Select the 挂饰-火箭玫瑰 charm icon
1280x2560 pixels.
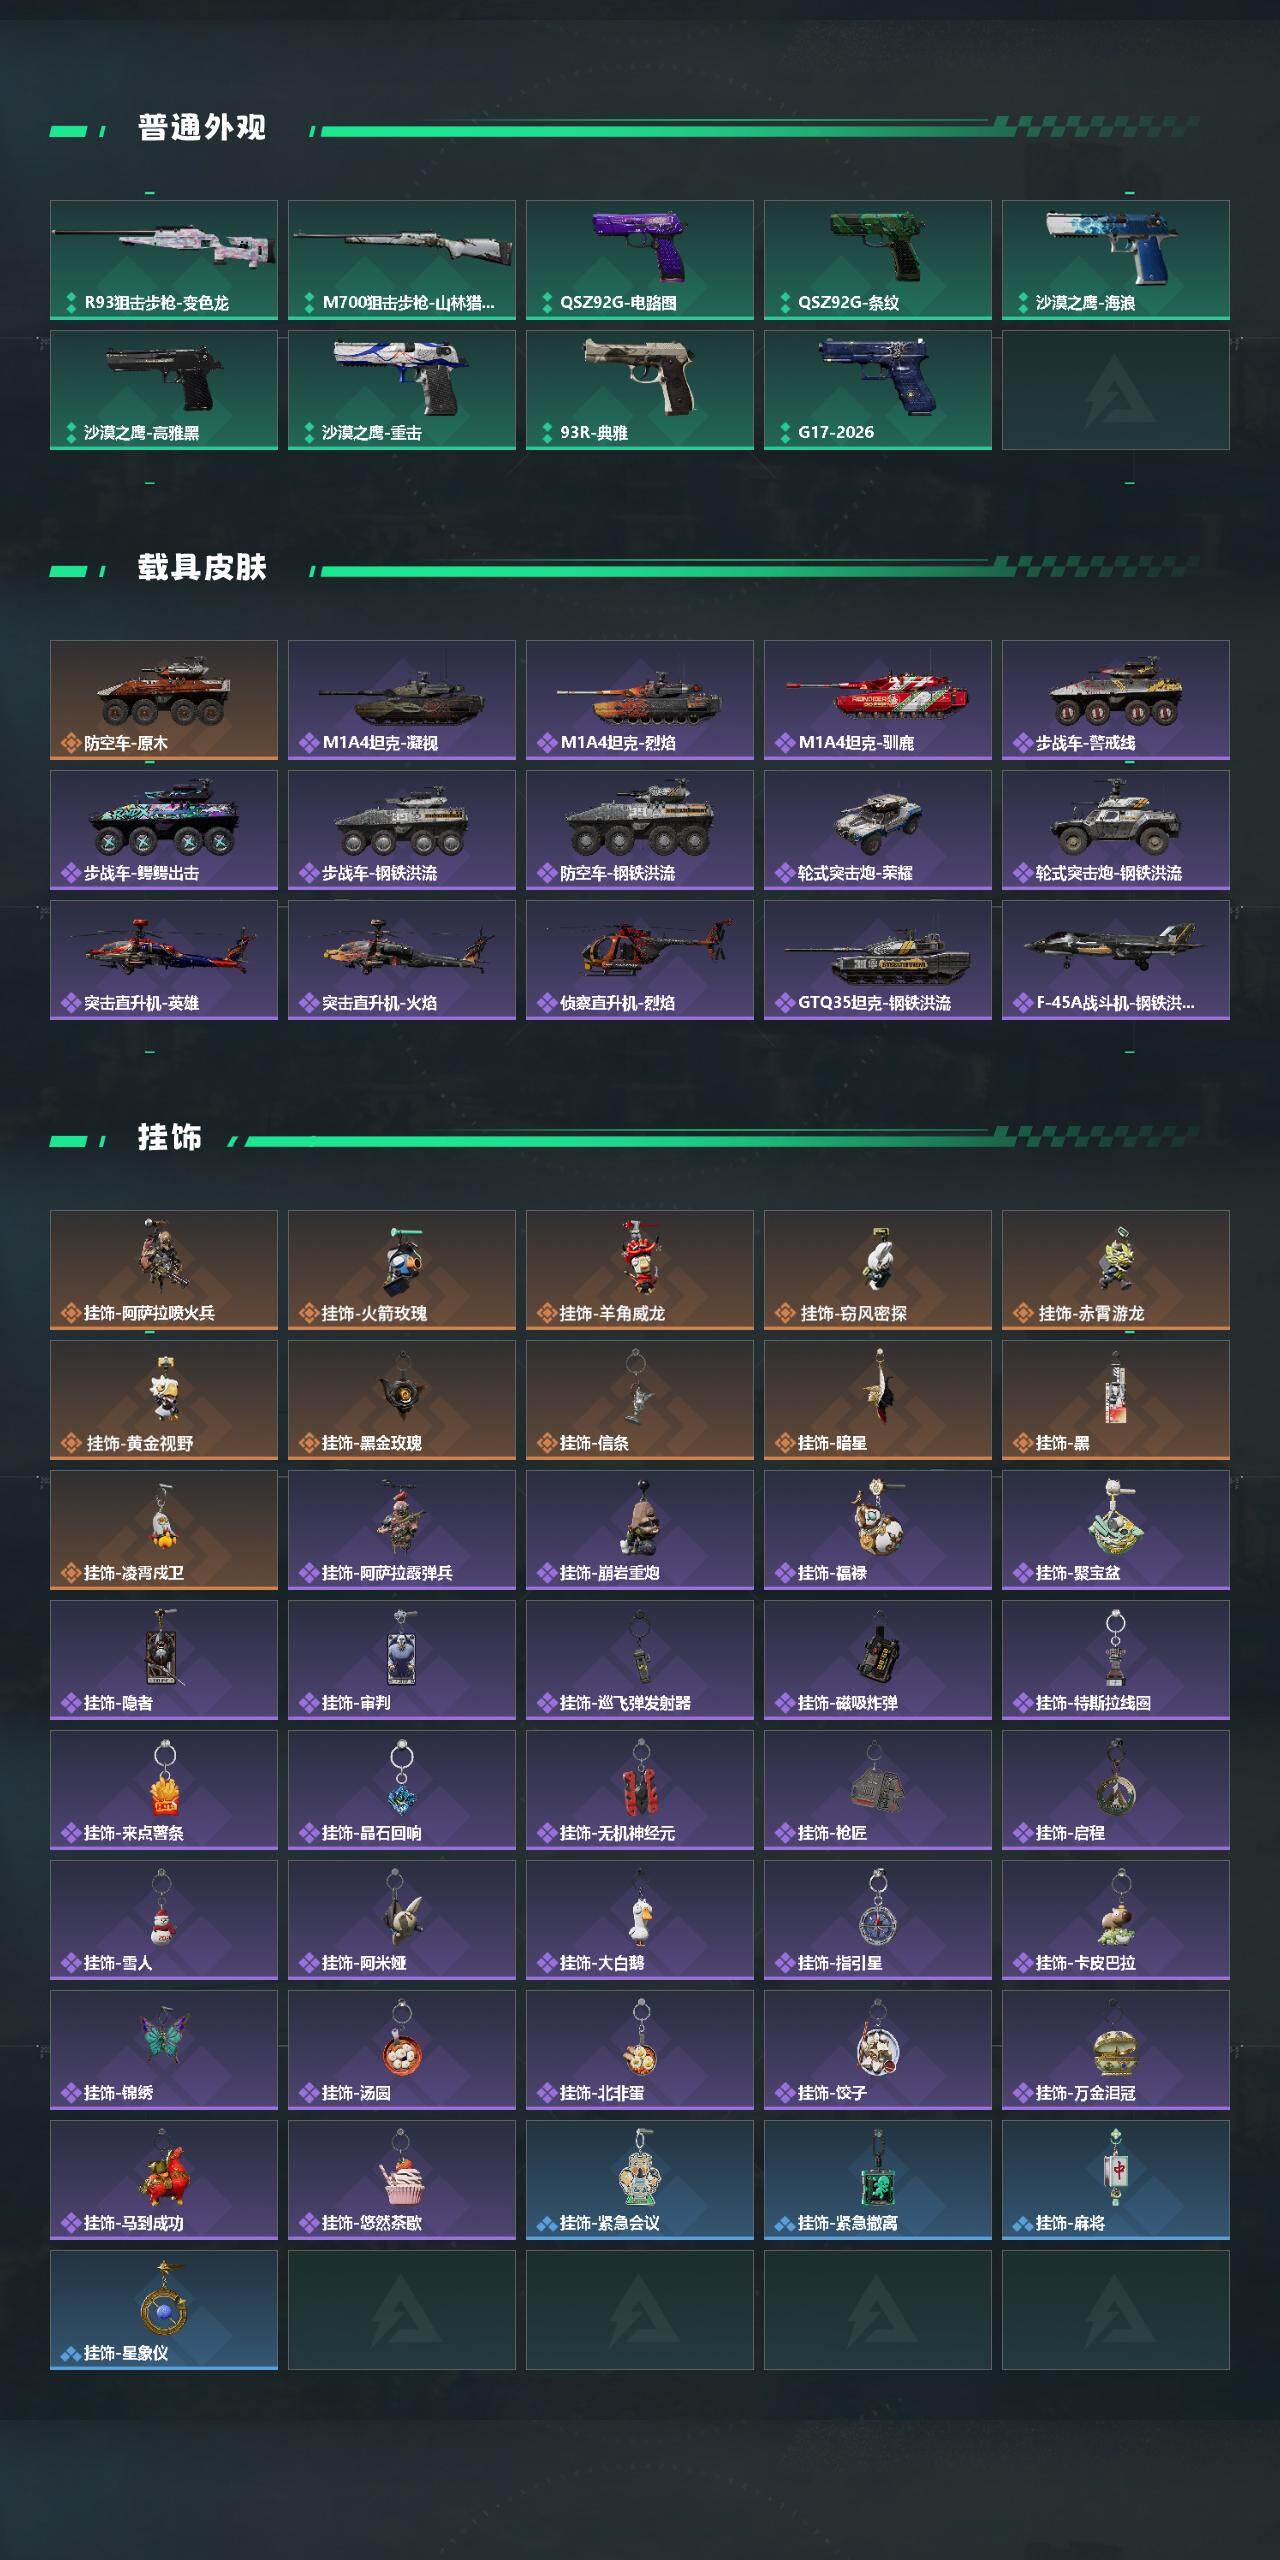(403, 1258)
